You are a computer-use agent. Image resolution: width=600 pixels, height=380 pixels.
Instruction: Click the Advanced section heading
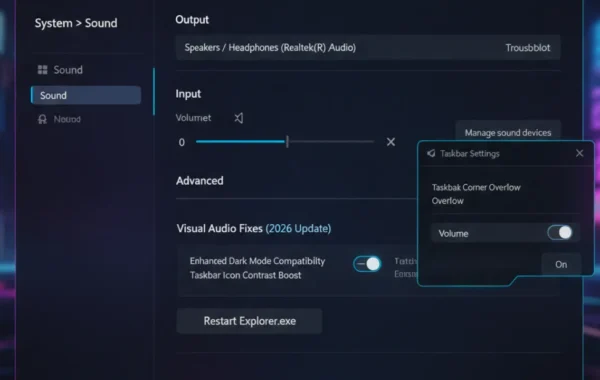click(200, 181)
